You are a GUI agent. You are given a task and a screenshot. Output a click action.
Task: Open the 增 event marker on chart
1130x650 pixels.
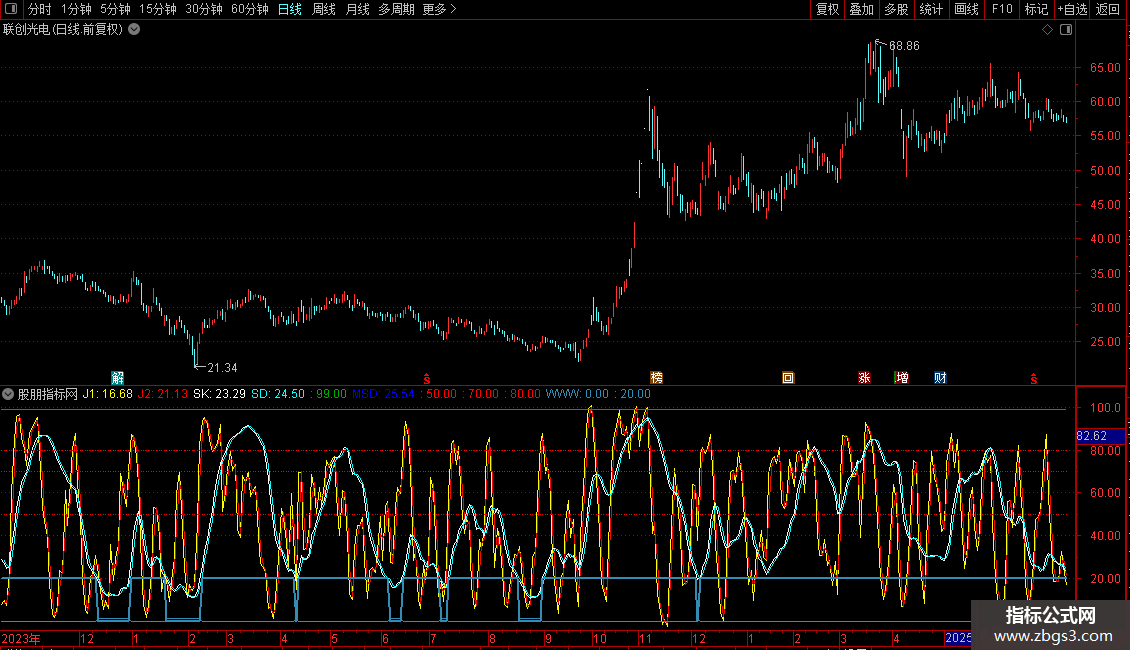pyautogui.click(x=902, y=378)
